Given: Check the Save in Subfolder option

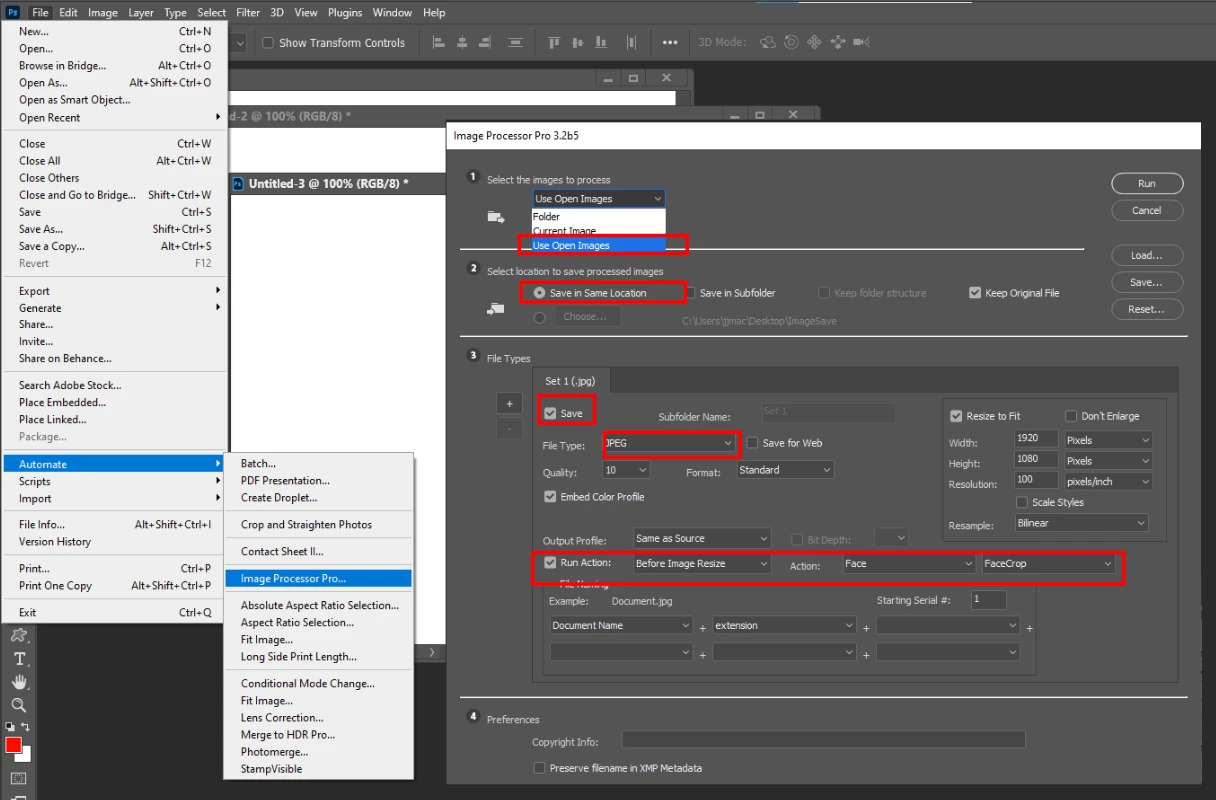Looking at the screenshot, I should 691,293.
